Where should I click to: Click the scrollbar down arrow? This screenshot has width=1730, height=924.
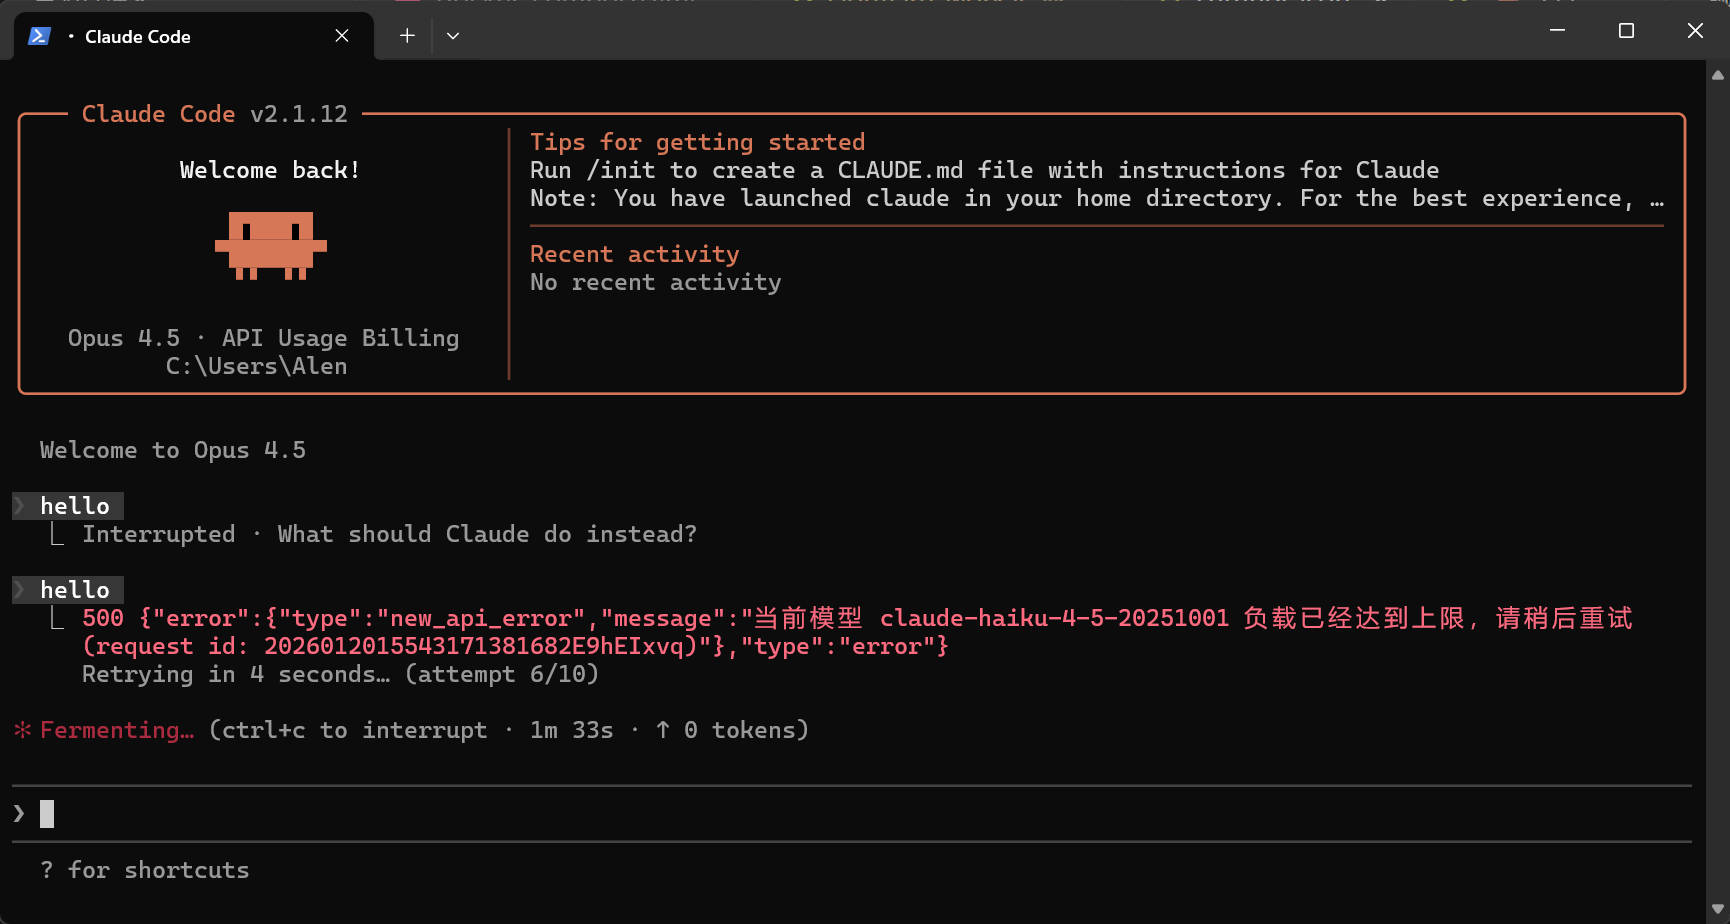1718,909
